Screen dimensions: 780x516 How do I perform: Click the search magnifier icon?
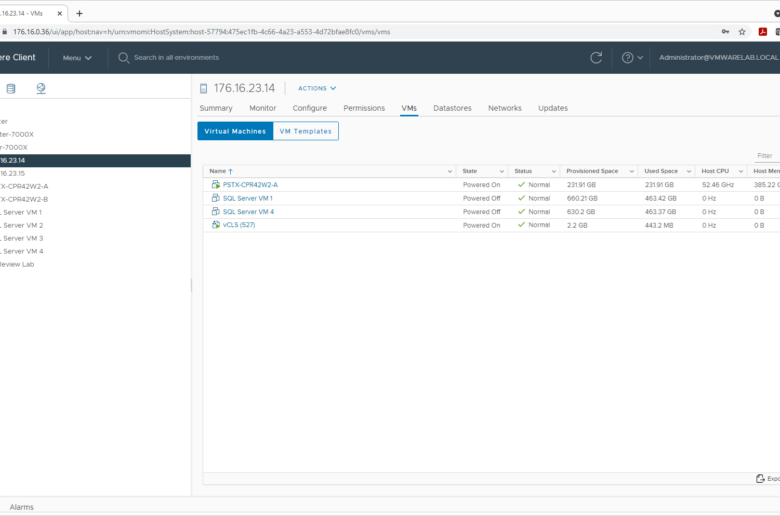click(x=123, y=58)
